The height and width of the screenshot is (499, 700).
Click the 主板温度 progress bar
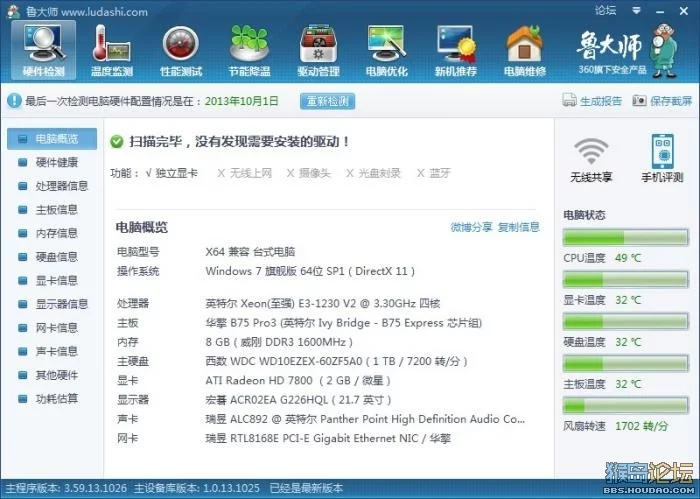click(625, 364)
